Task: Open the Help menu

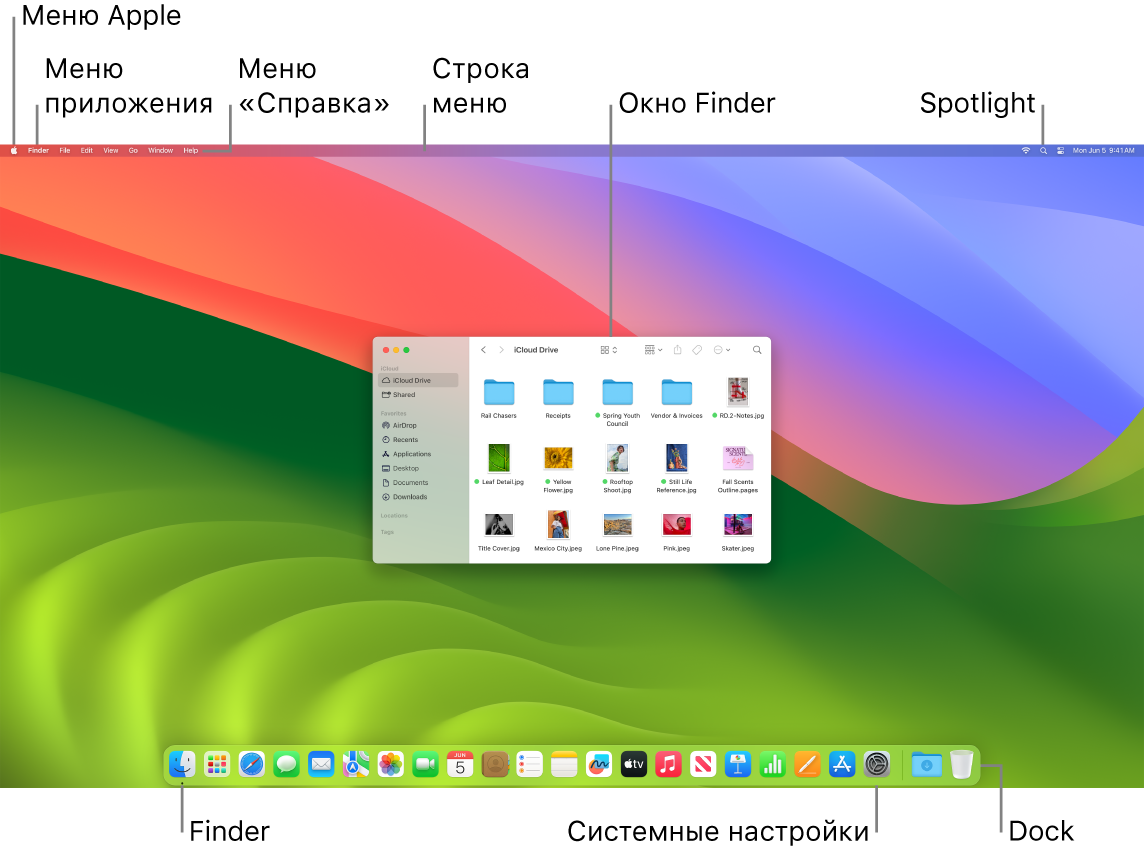Action: coord(190,150)
